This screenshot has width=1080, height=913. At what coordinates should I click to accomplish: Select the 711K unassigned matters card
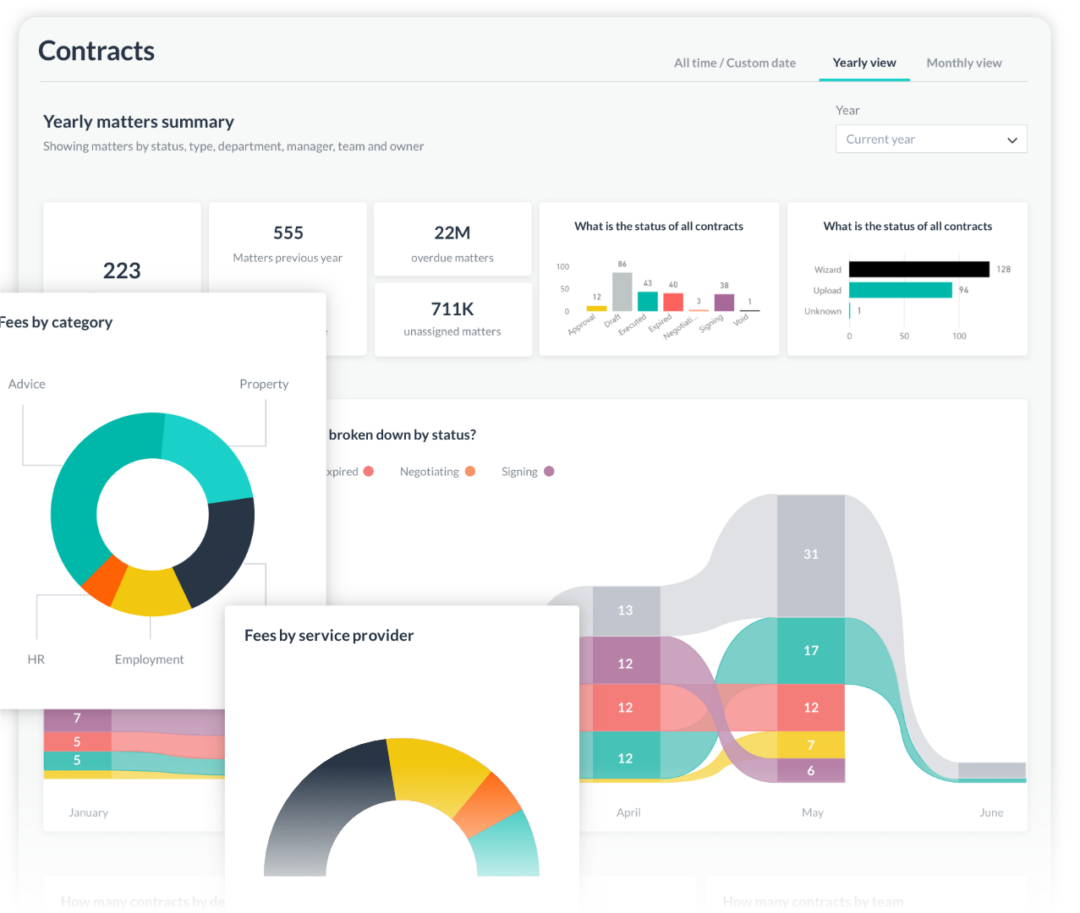[x=452, y=319]
